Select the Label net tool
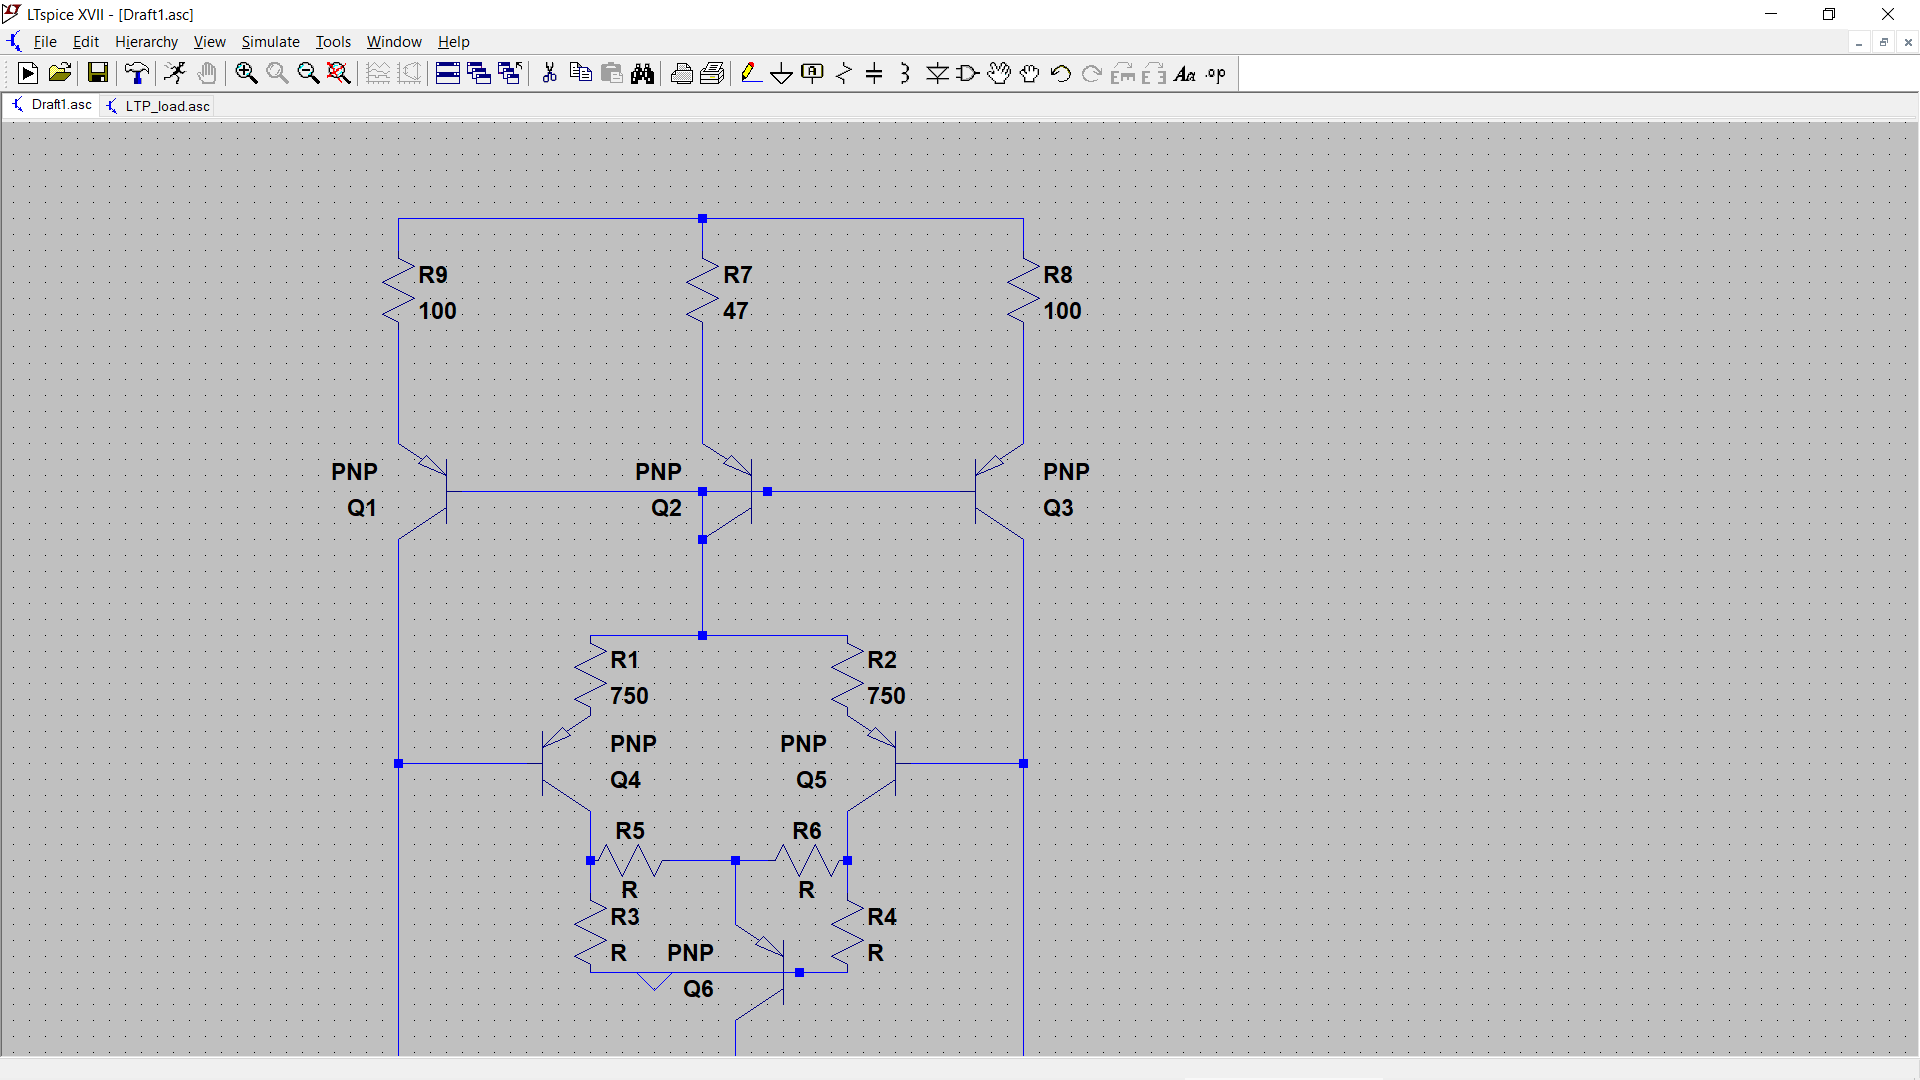The image size is (1920, 1080). 813,73
